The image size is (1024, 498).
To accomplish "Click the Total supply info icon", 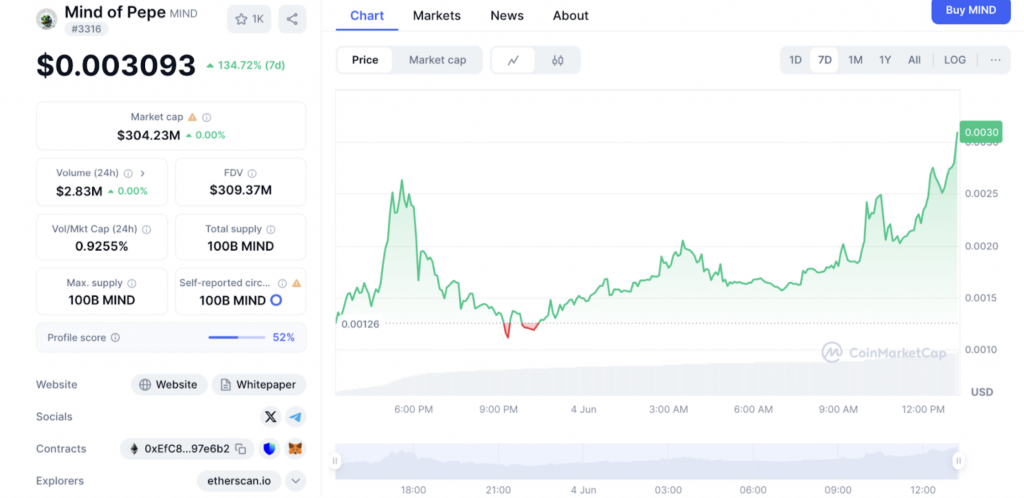I will (270, 230).
